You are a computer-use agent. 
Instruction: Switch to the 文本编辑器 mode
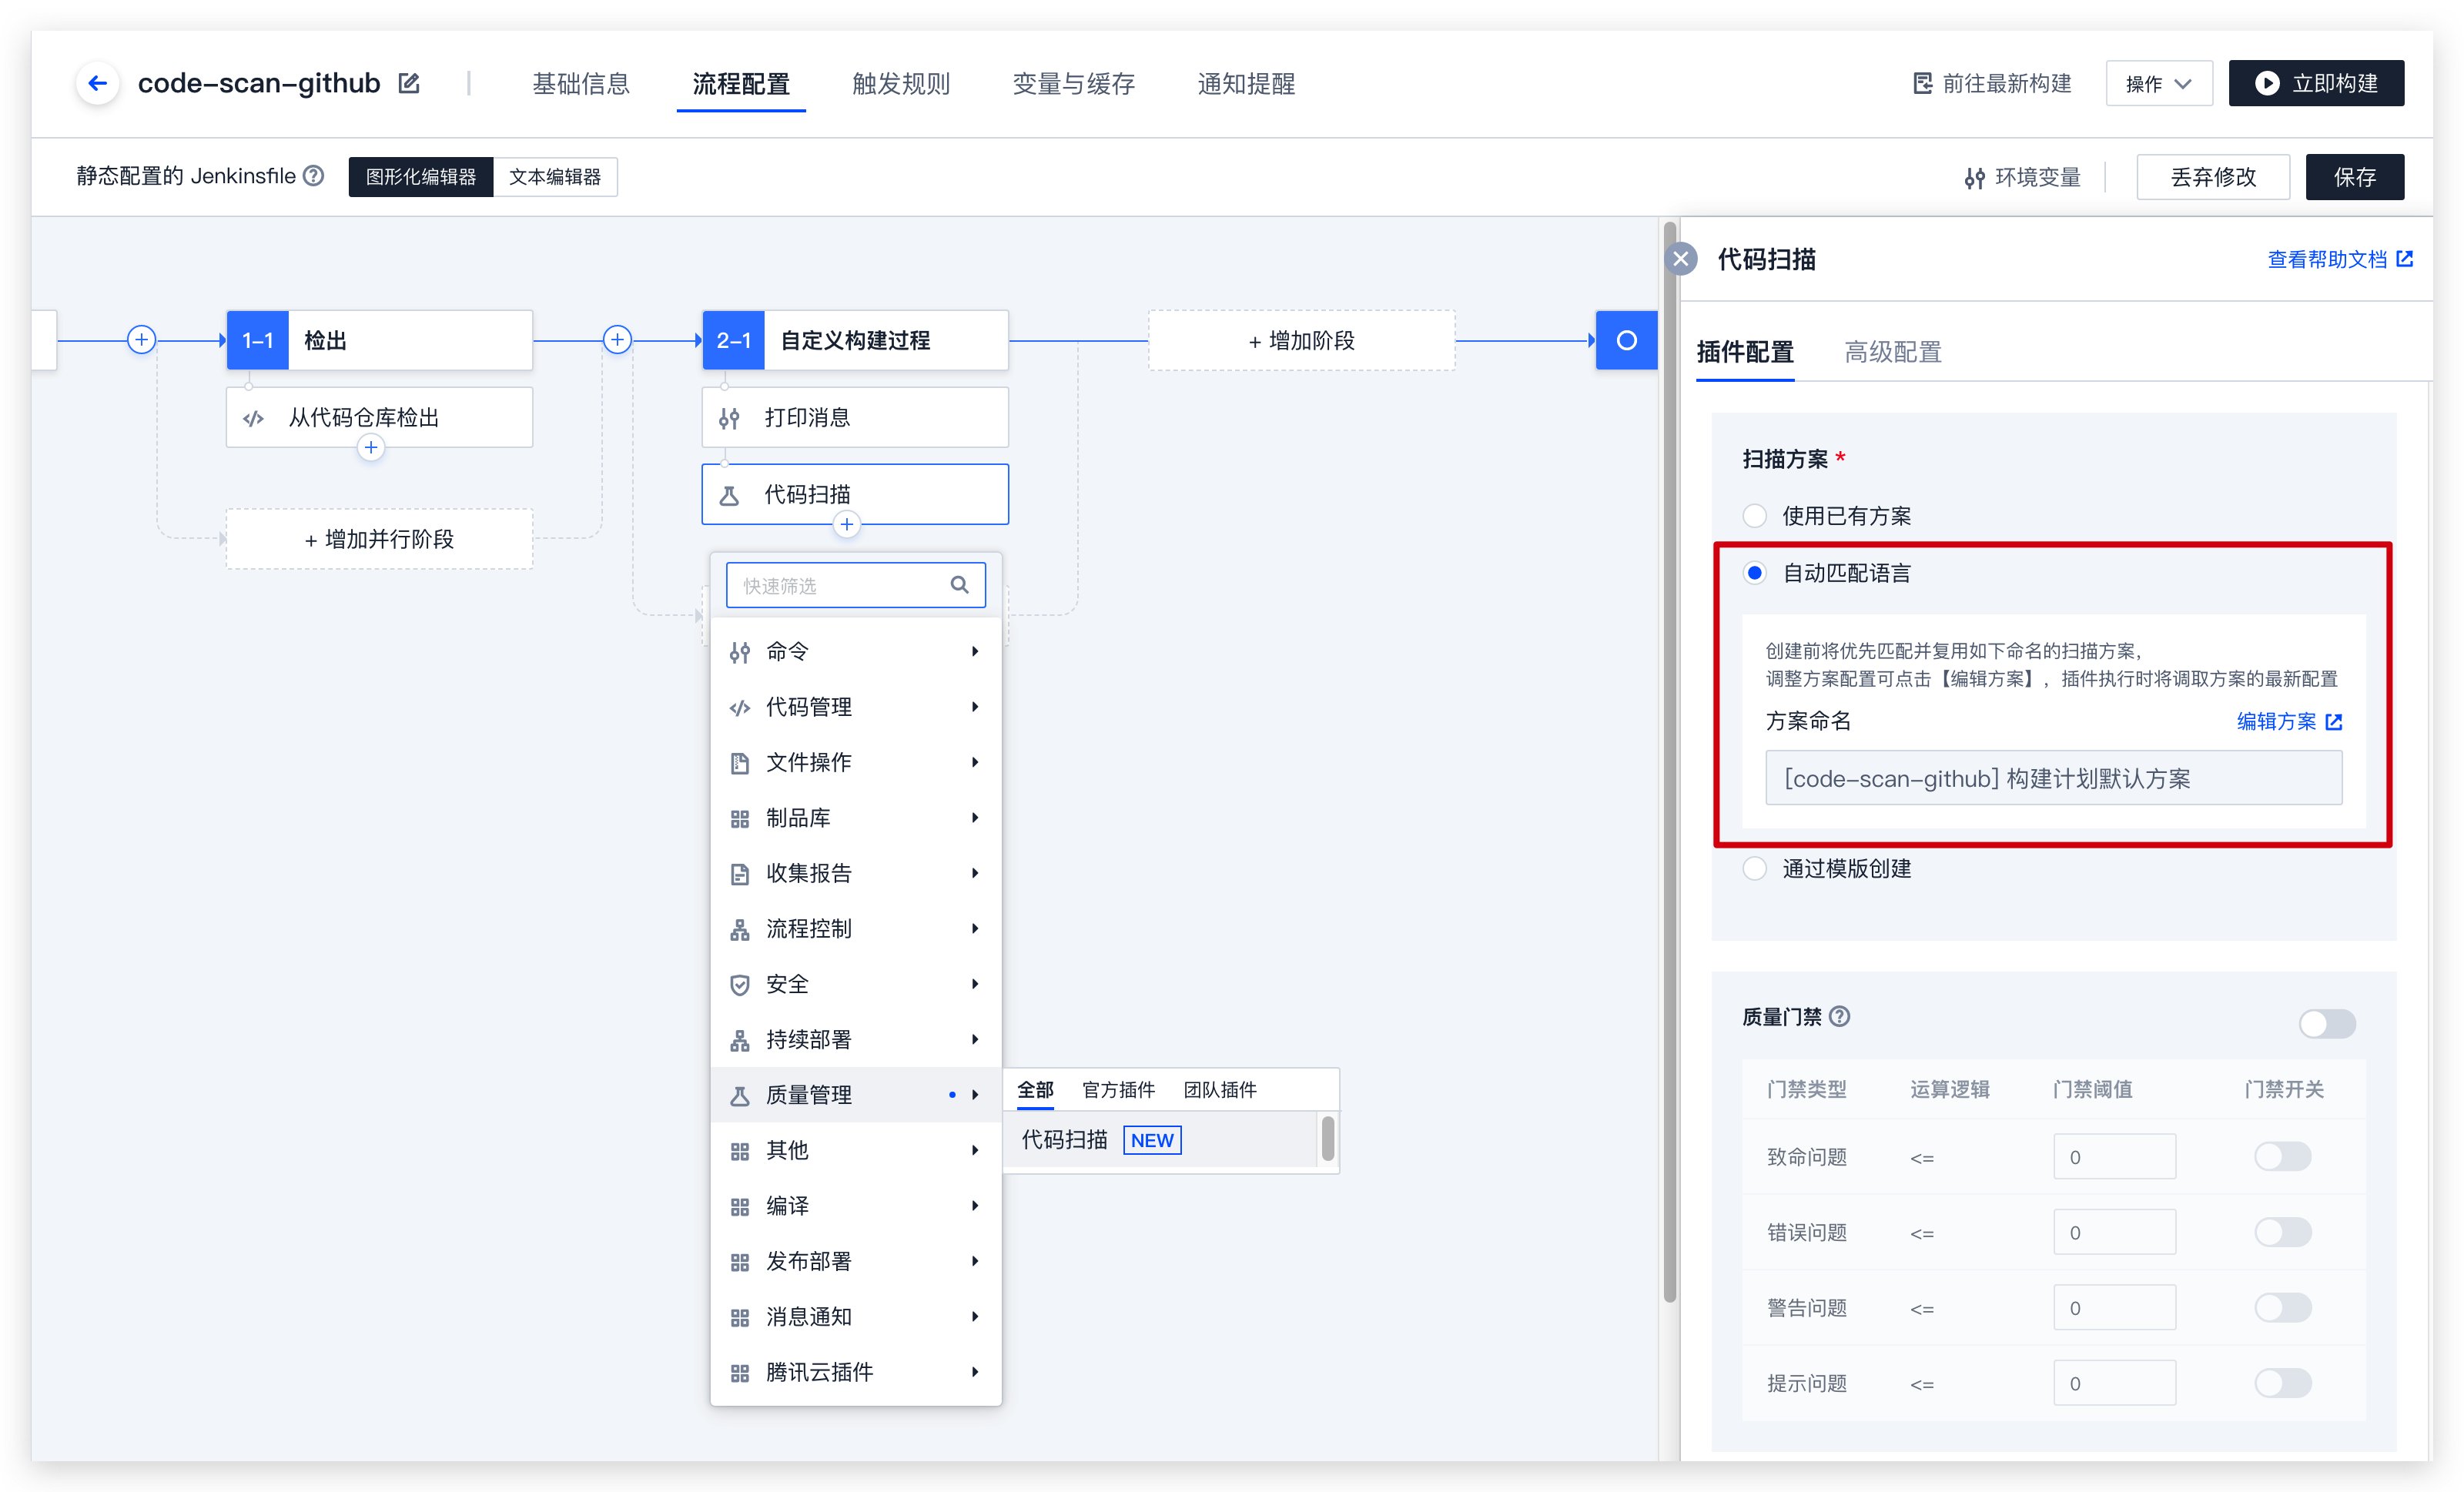coord(555,176)
